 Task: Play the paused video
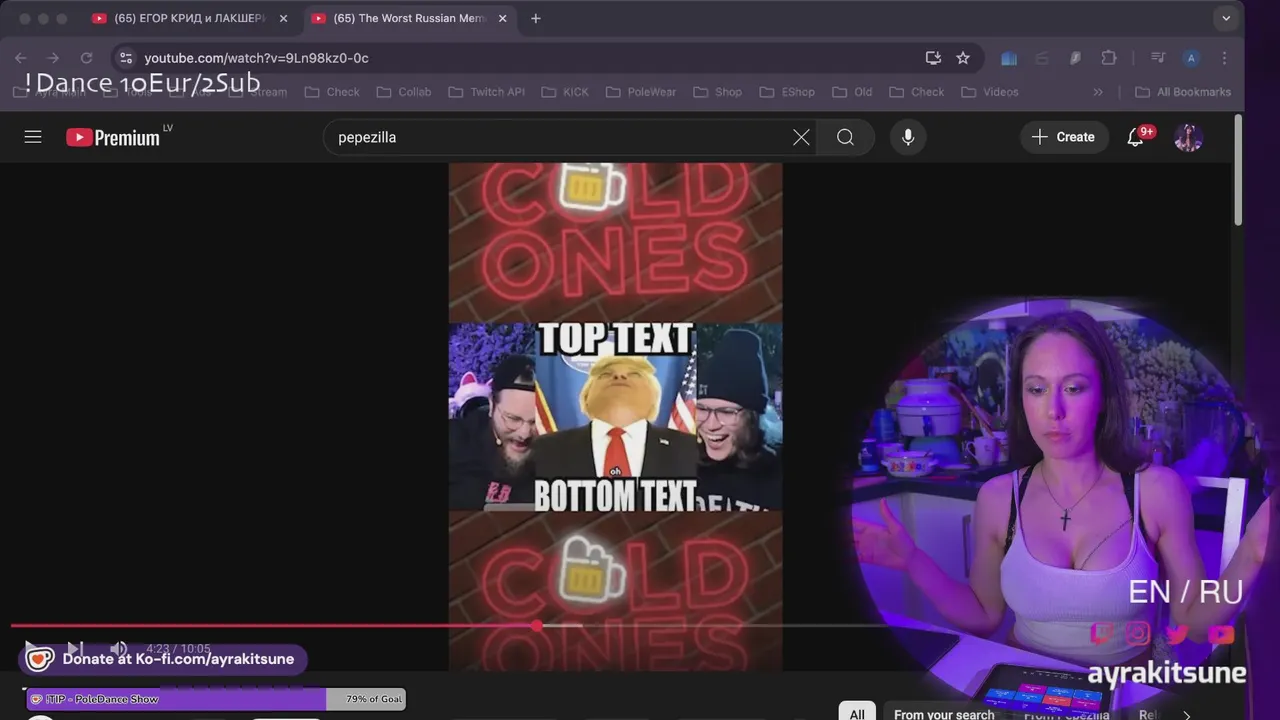(30, 649)
